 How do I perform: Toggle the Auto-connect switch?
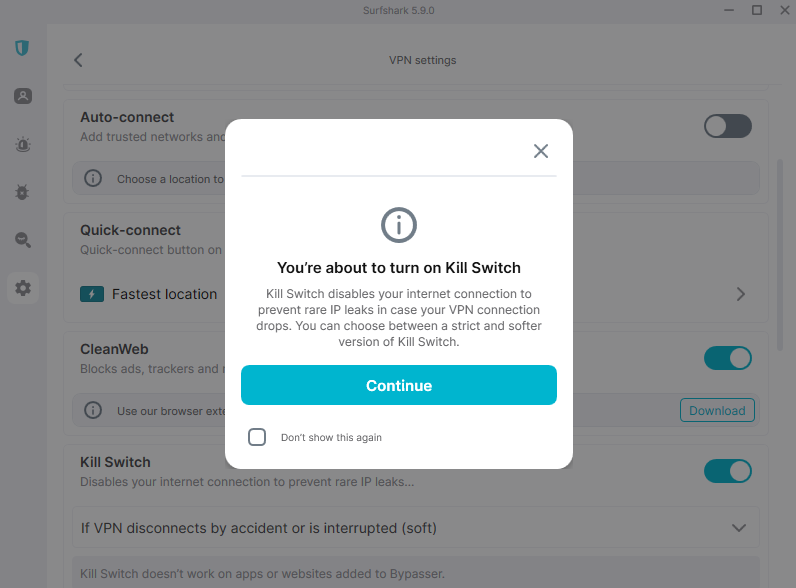click(x=727, y=125)
